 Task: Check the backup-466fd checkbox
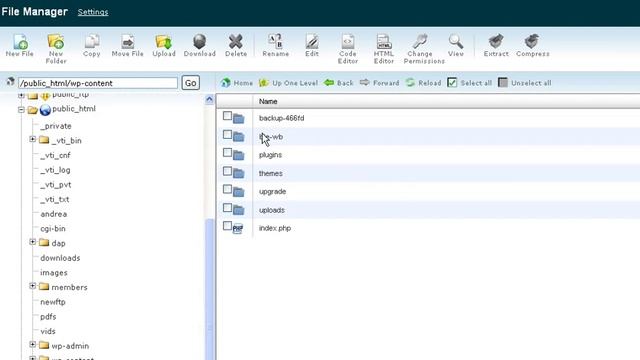(227, 116)
